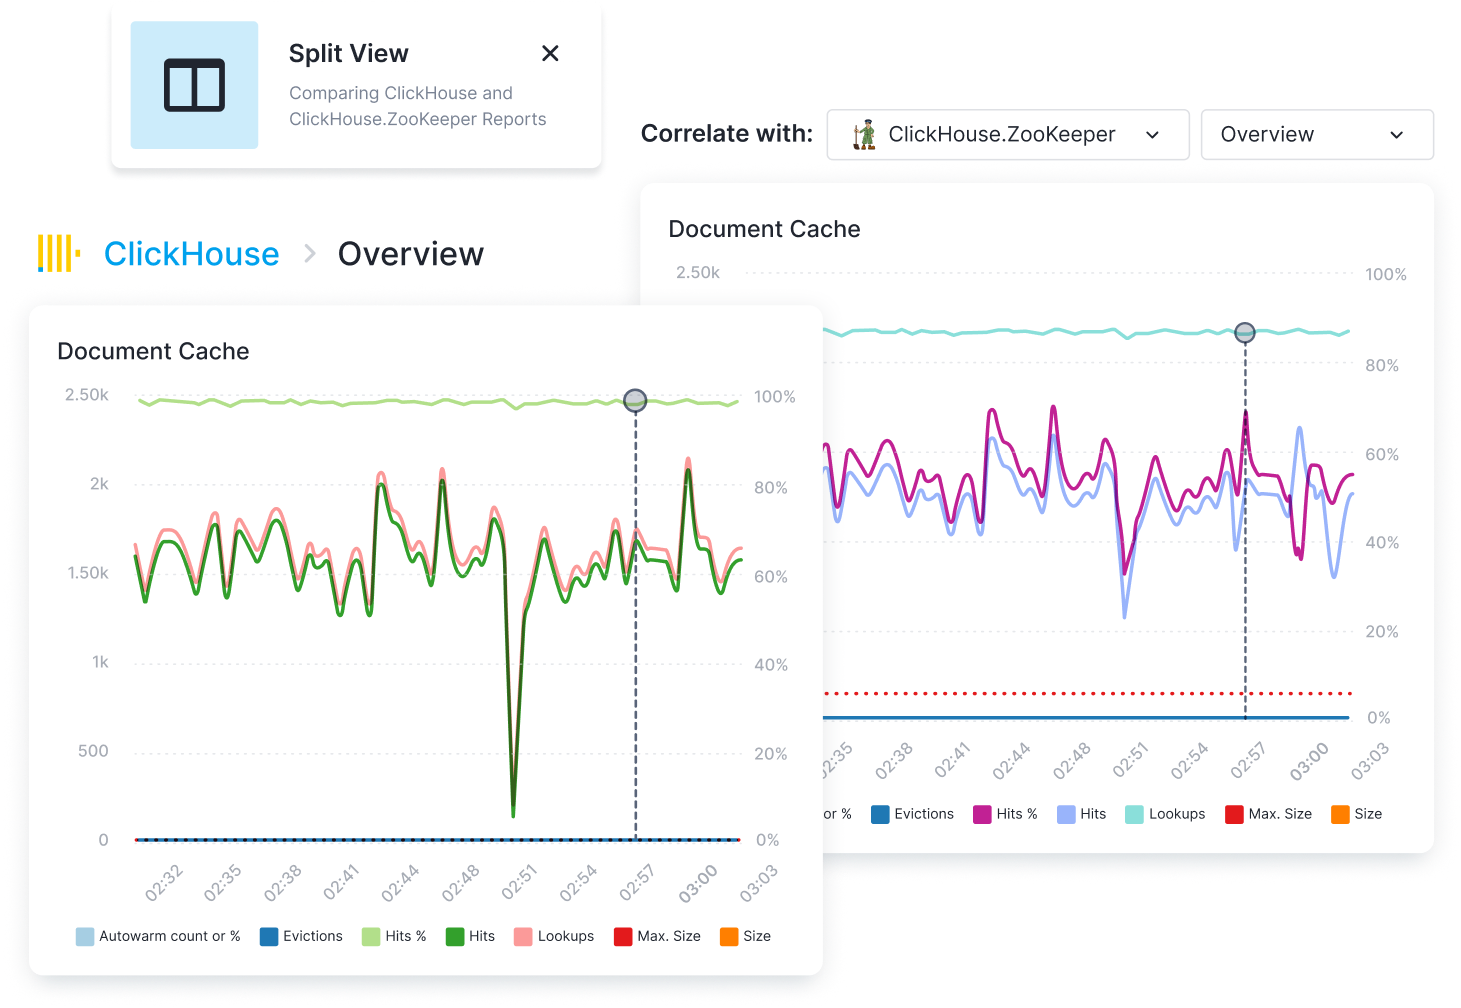Screen dimensions: 1461x1008
Task: Click the 80% label on ZooKeeper chart axis
Action: click(1382, 365)
